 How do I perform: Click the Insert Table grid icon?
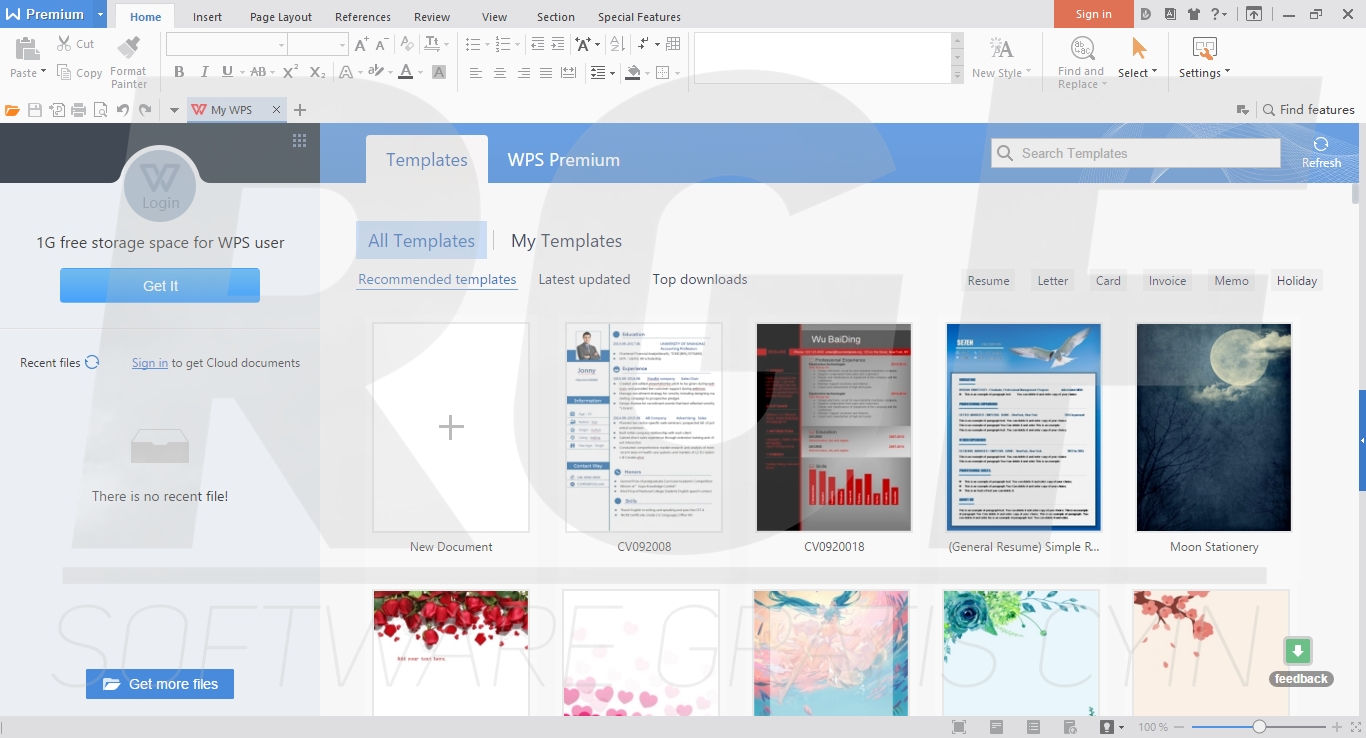coord(673,44)
